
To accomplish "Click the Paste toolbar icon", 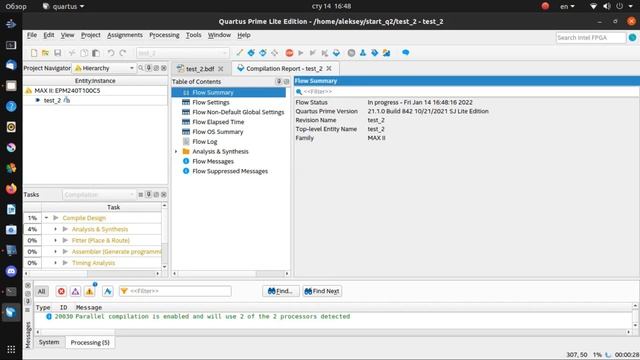I will tap(96, 53).
